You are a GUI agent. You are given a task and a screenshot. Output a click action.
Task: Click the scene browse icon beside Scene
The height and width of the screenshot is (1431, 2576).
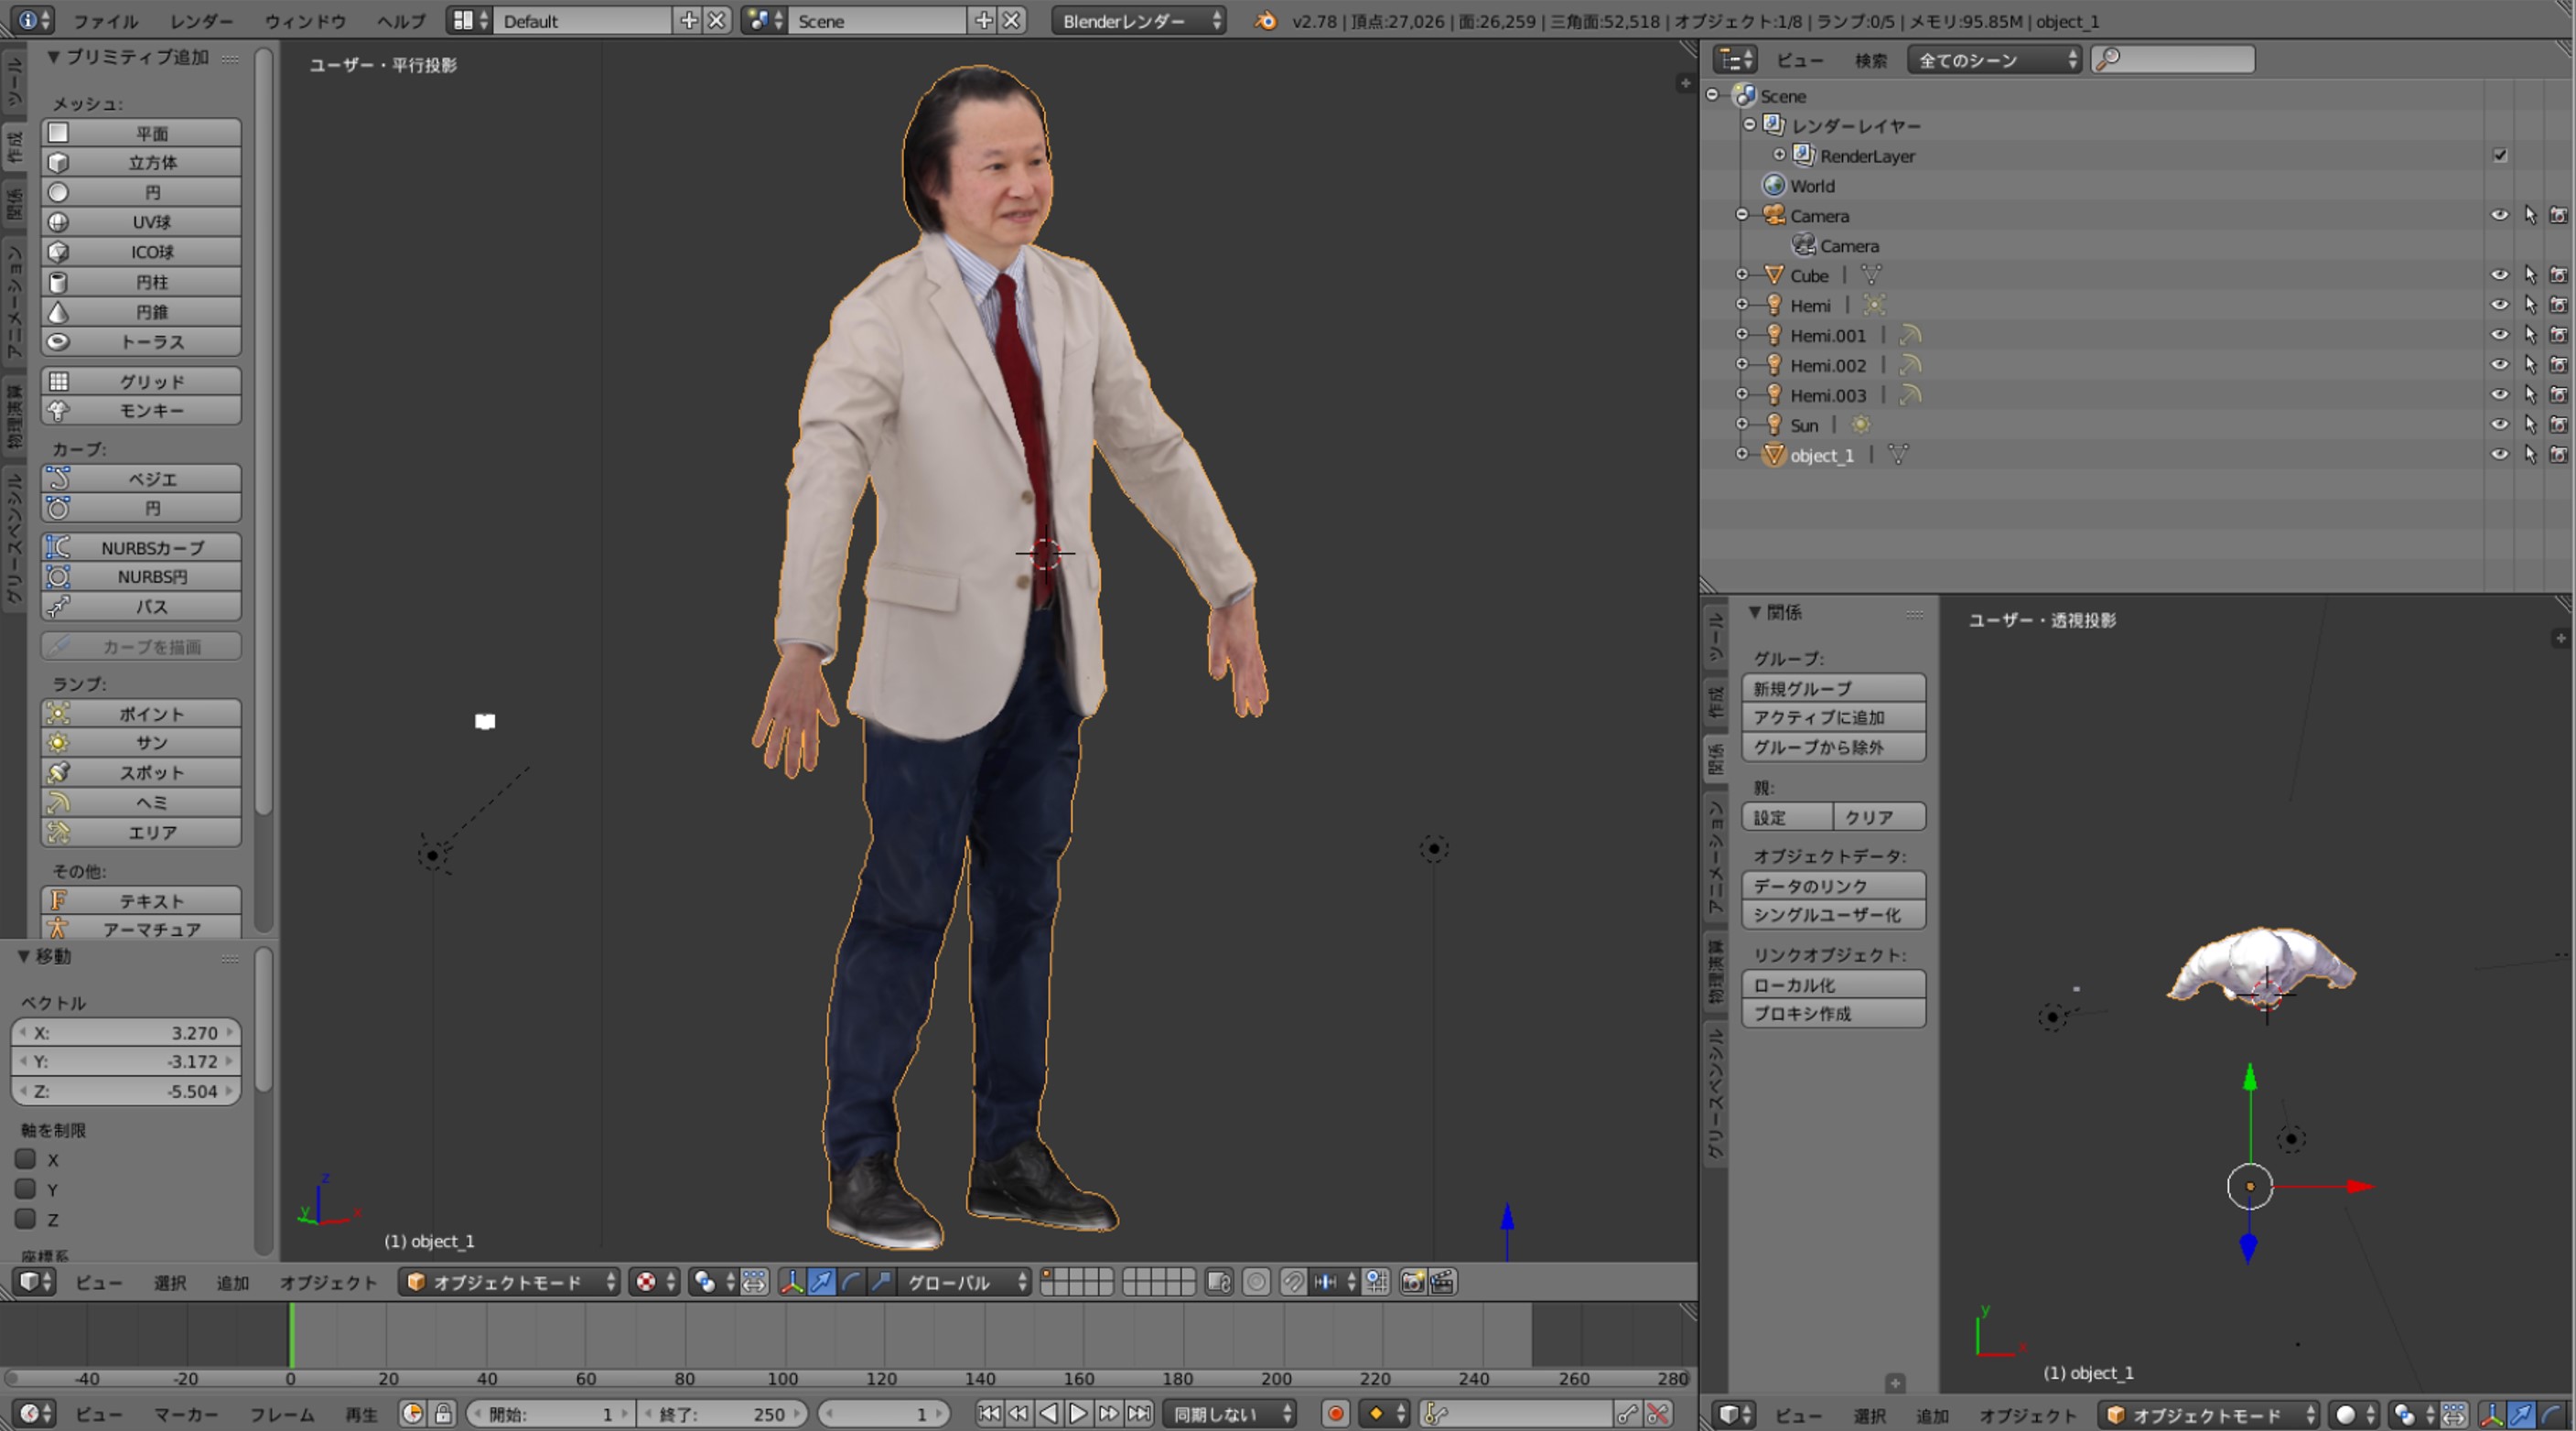click(x=765, y=20)
